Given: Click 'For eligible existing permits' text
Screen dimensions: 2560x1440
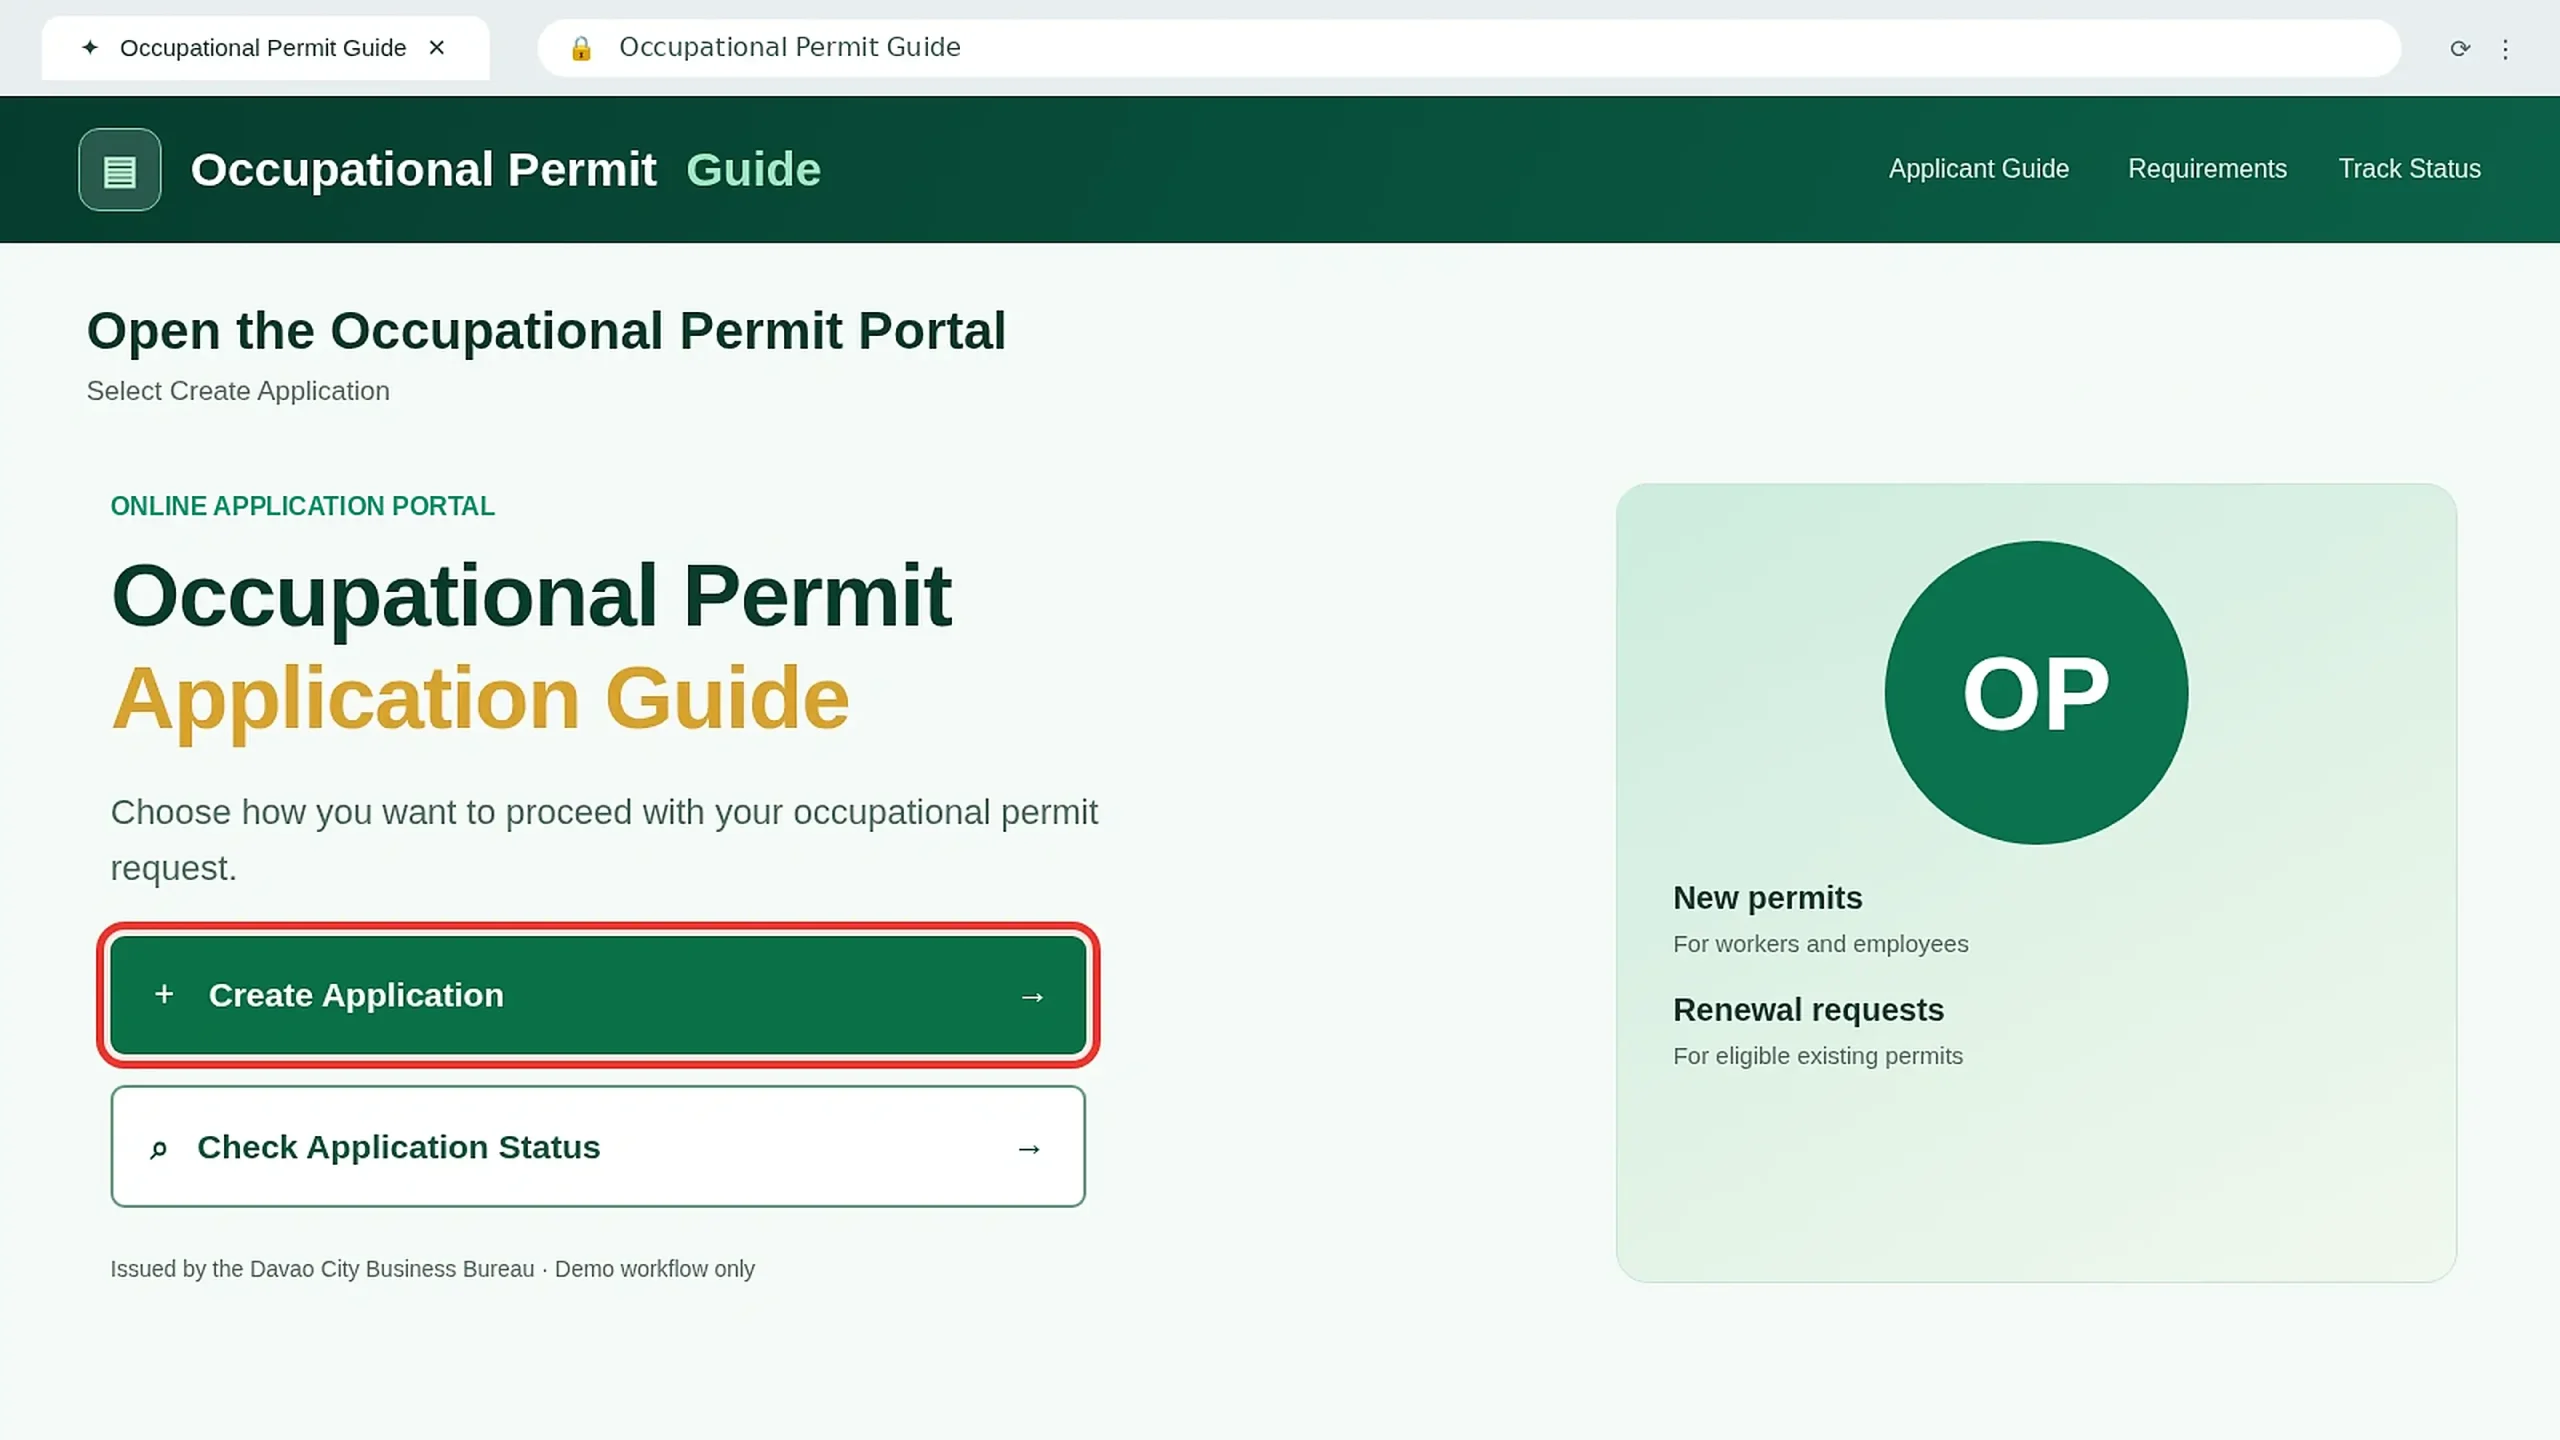Looking at the screenshot, I should point(1817,1056).
